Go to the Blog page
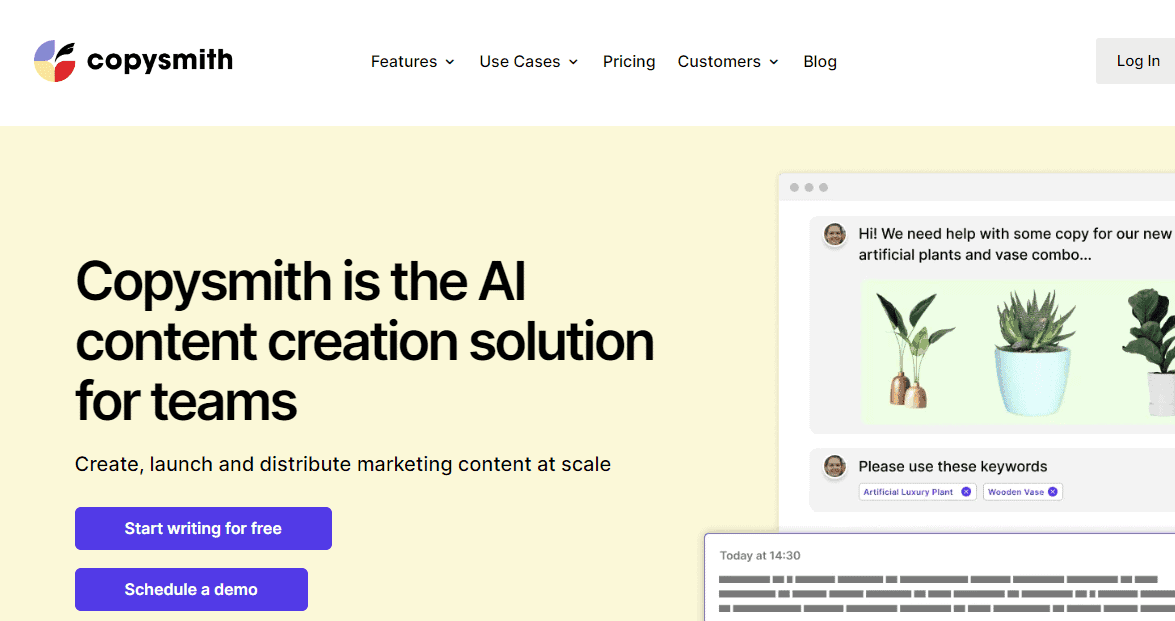 click(820, 62)
